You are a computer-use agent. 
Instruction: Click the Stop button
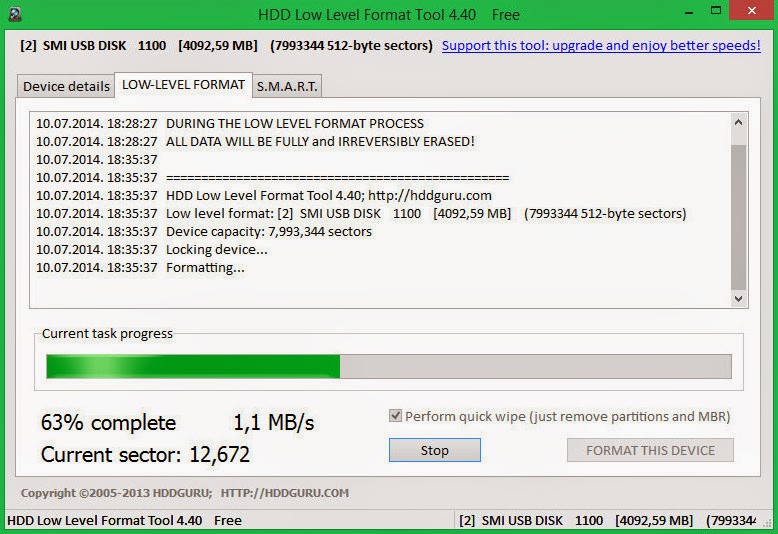click(x=435, y=450)
